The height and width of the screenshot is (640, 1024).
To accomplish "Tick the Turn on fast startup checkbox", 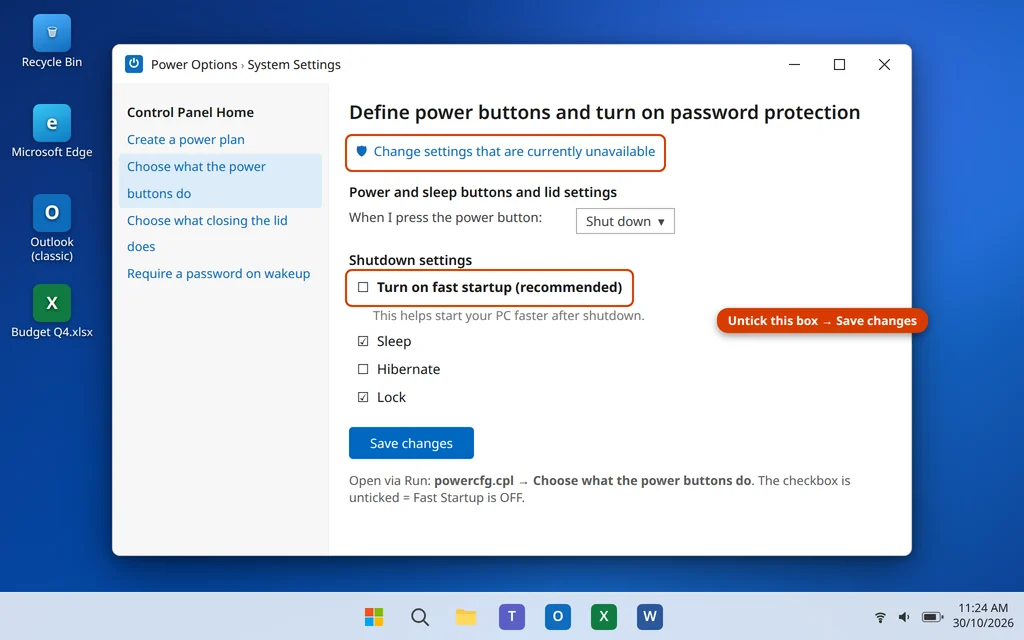I will pyautogui.click(x=363, y=287).
